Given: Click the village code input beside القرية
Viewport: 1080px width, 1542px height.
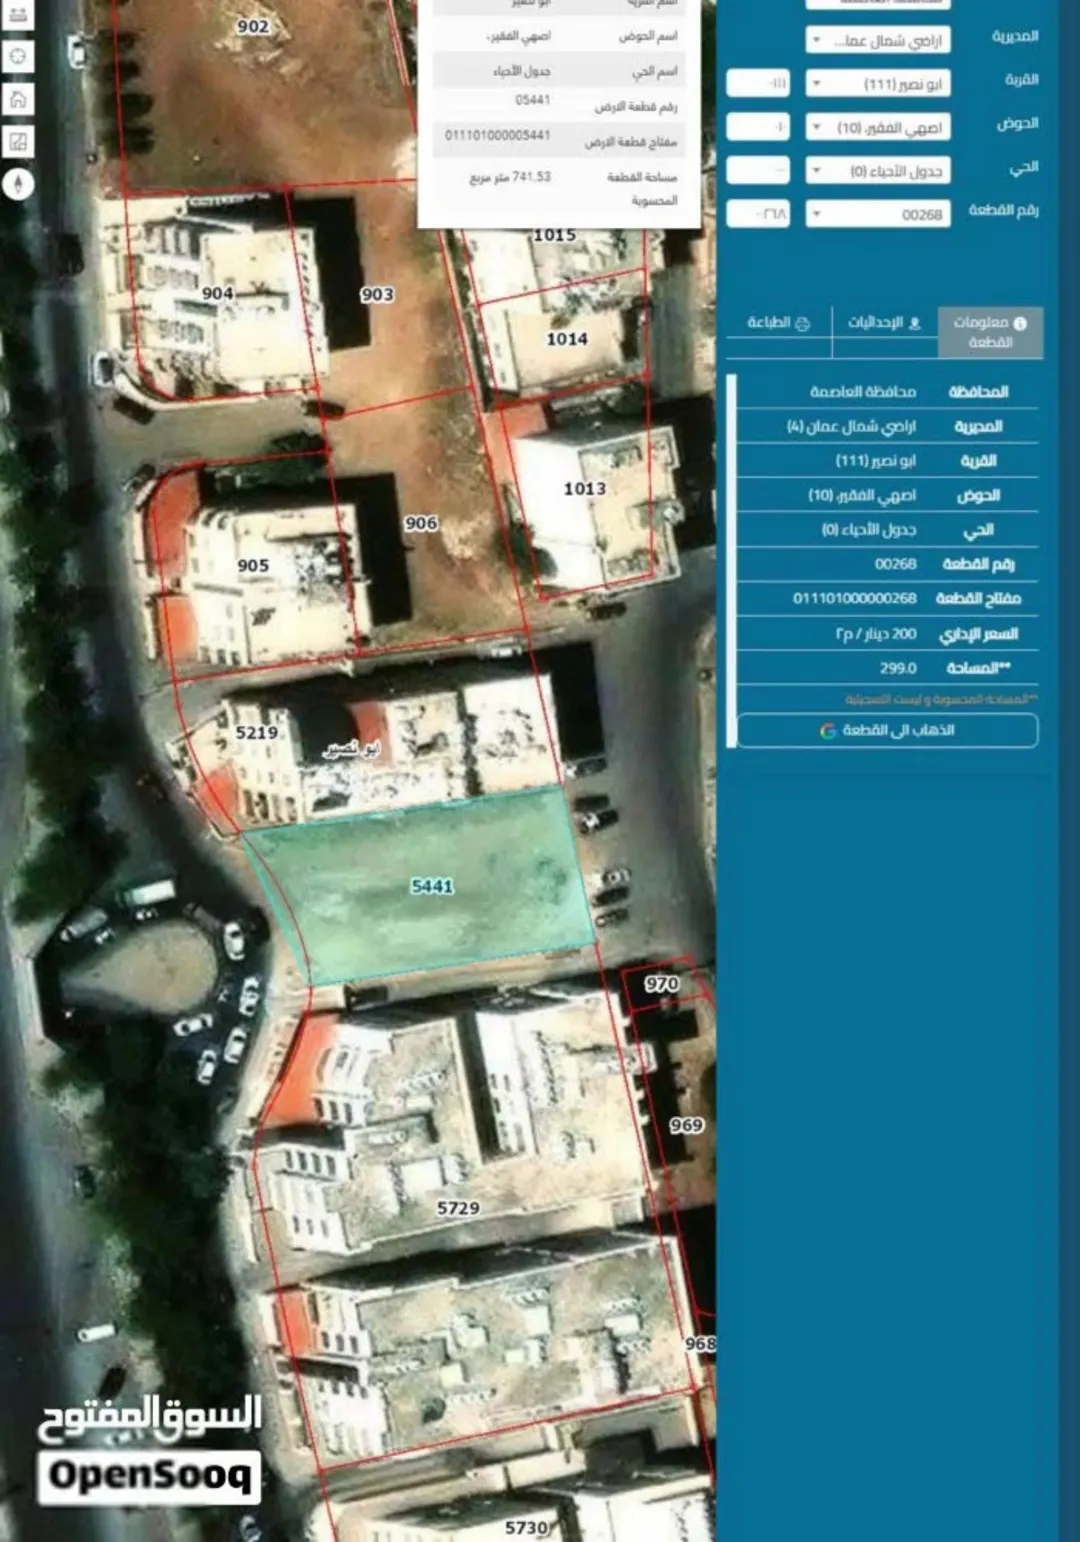Looking at the screenshot, I should [x=758, y=83].
